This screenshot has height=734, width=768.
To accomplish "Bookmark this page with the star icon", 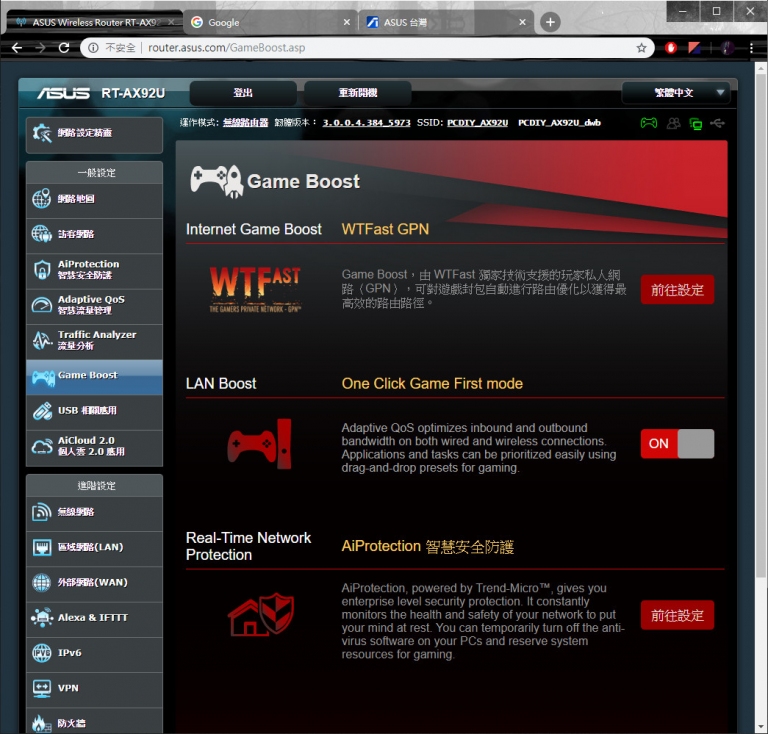I will [x=641, y=48].
